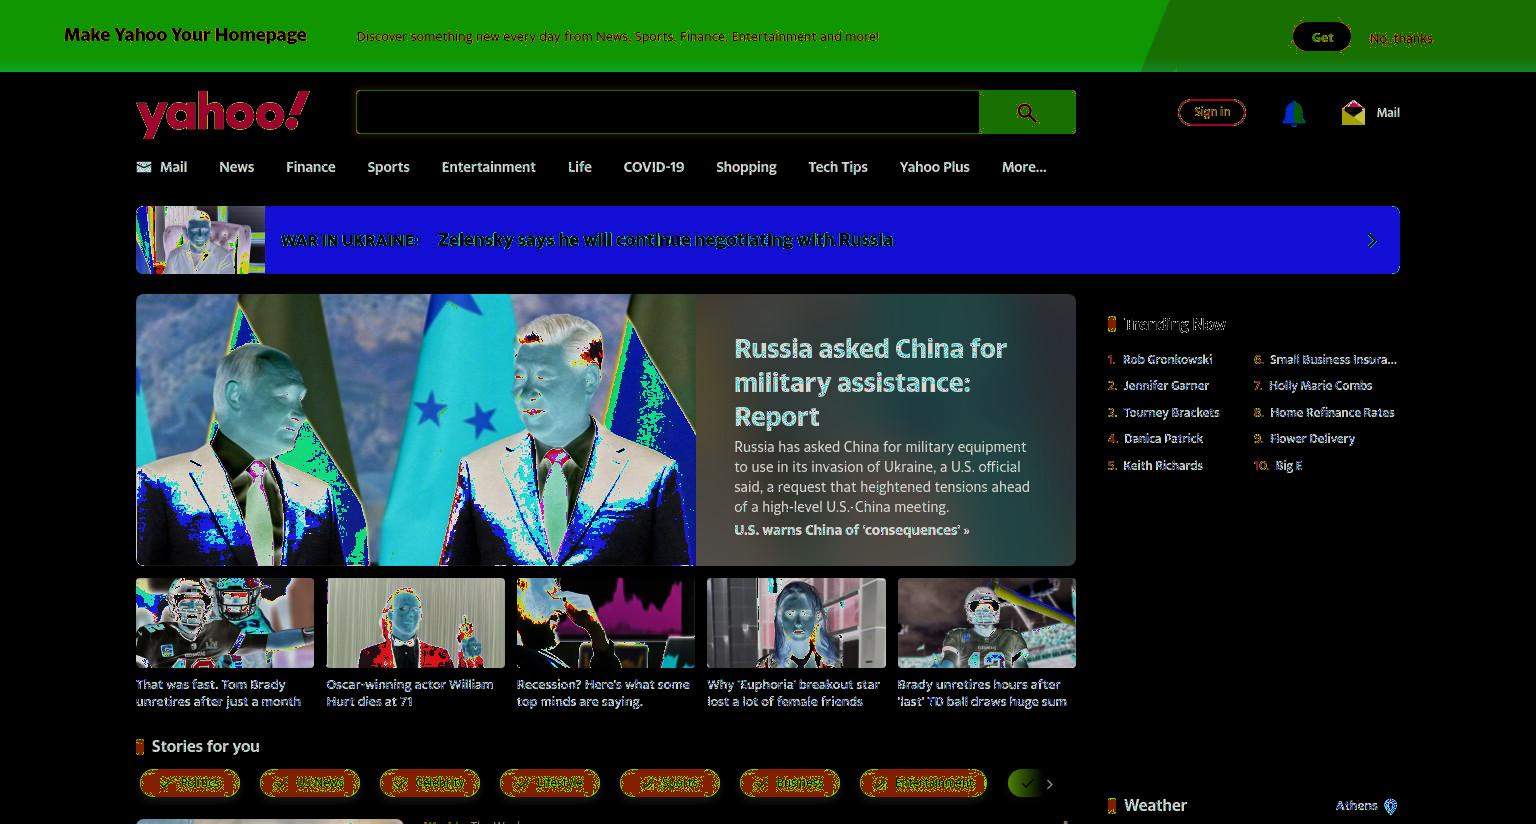
Task: Toggle the Business topic chip
Action: tap(790, 783)
